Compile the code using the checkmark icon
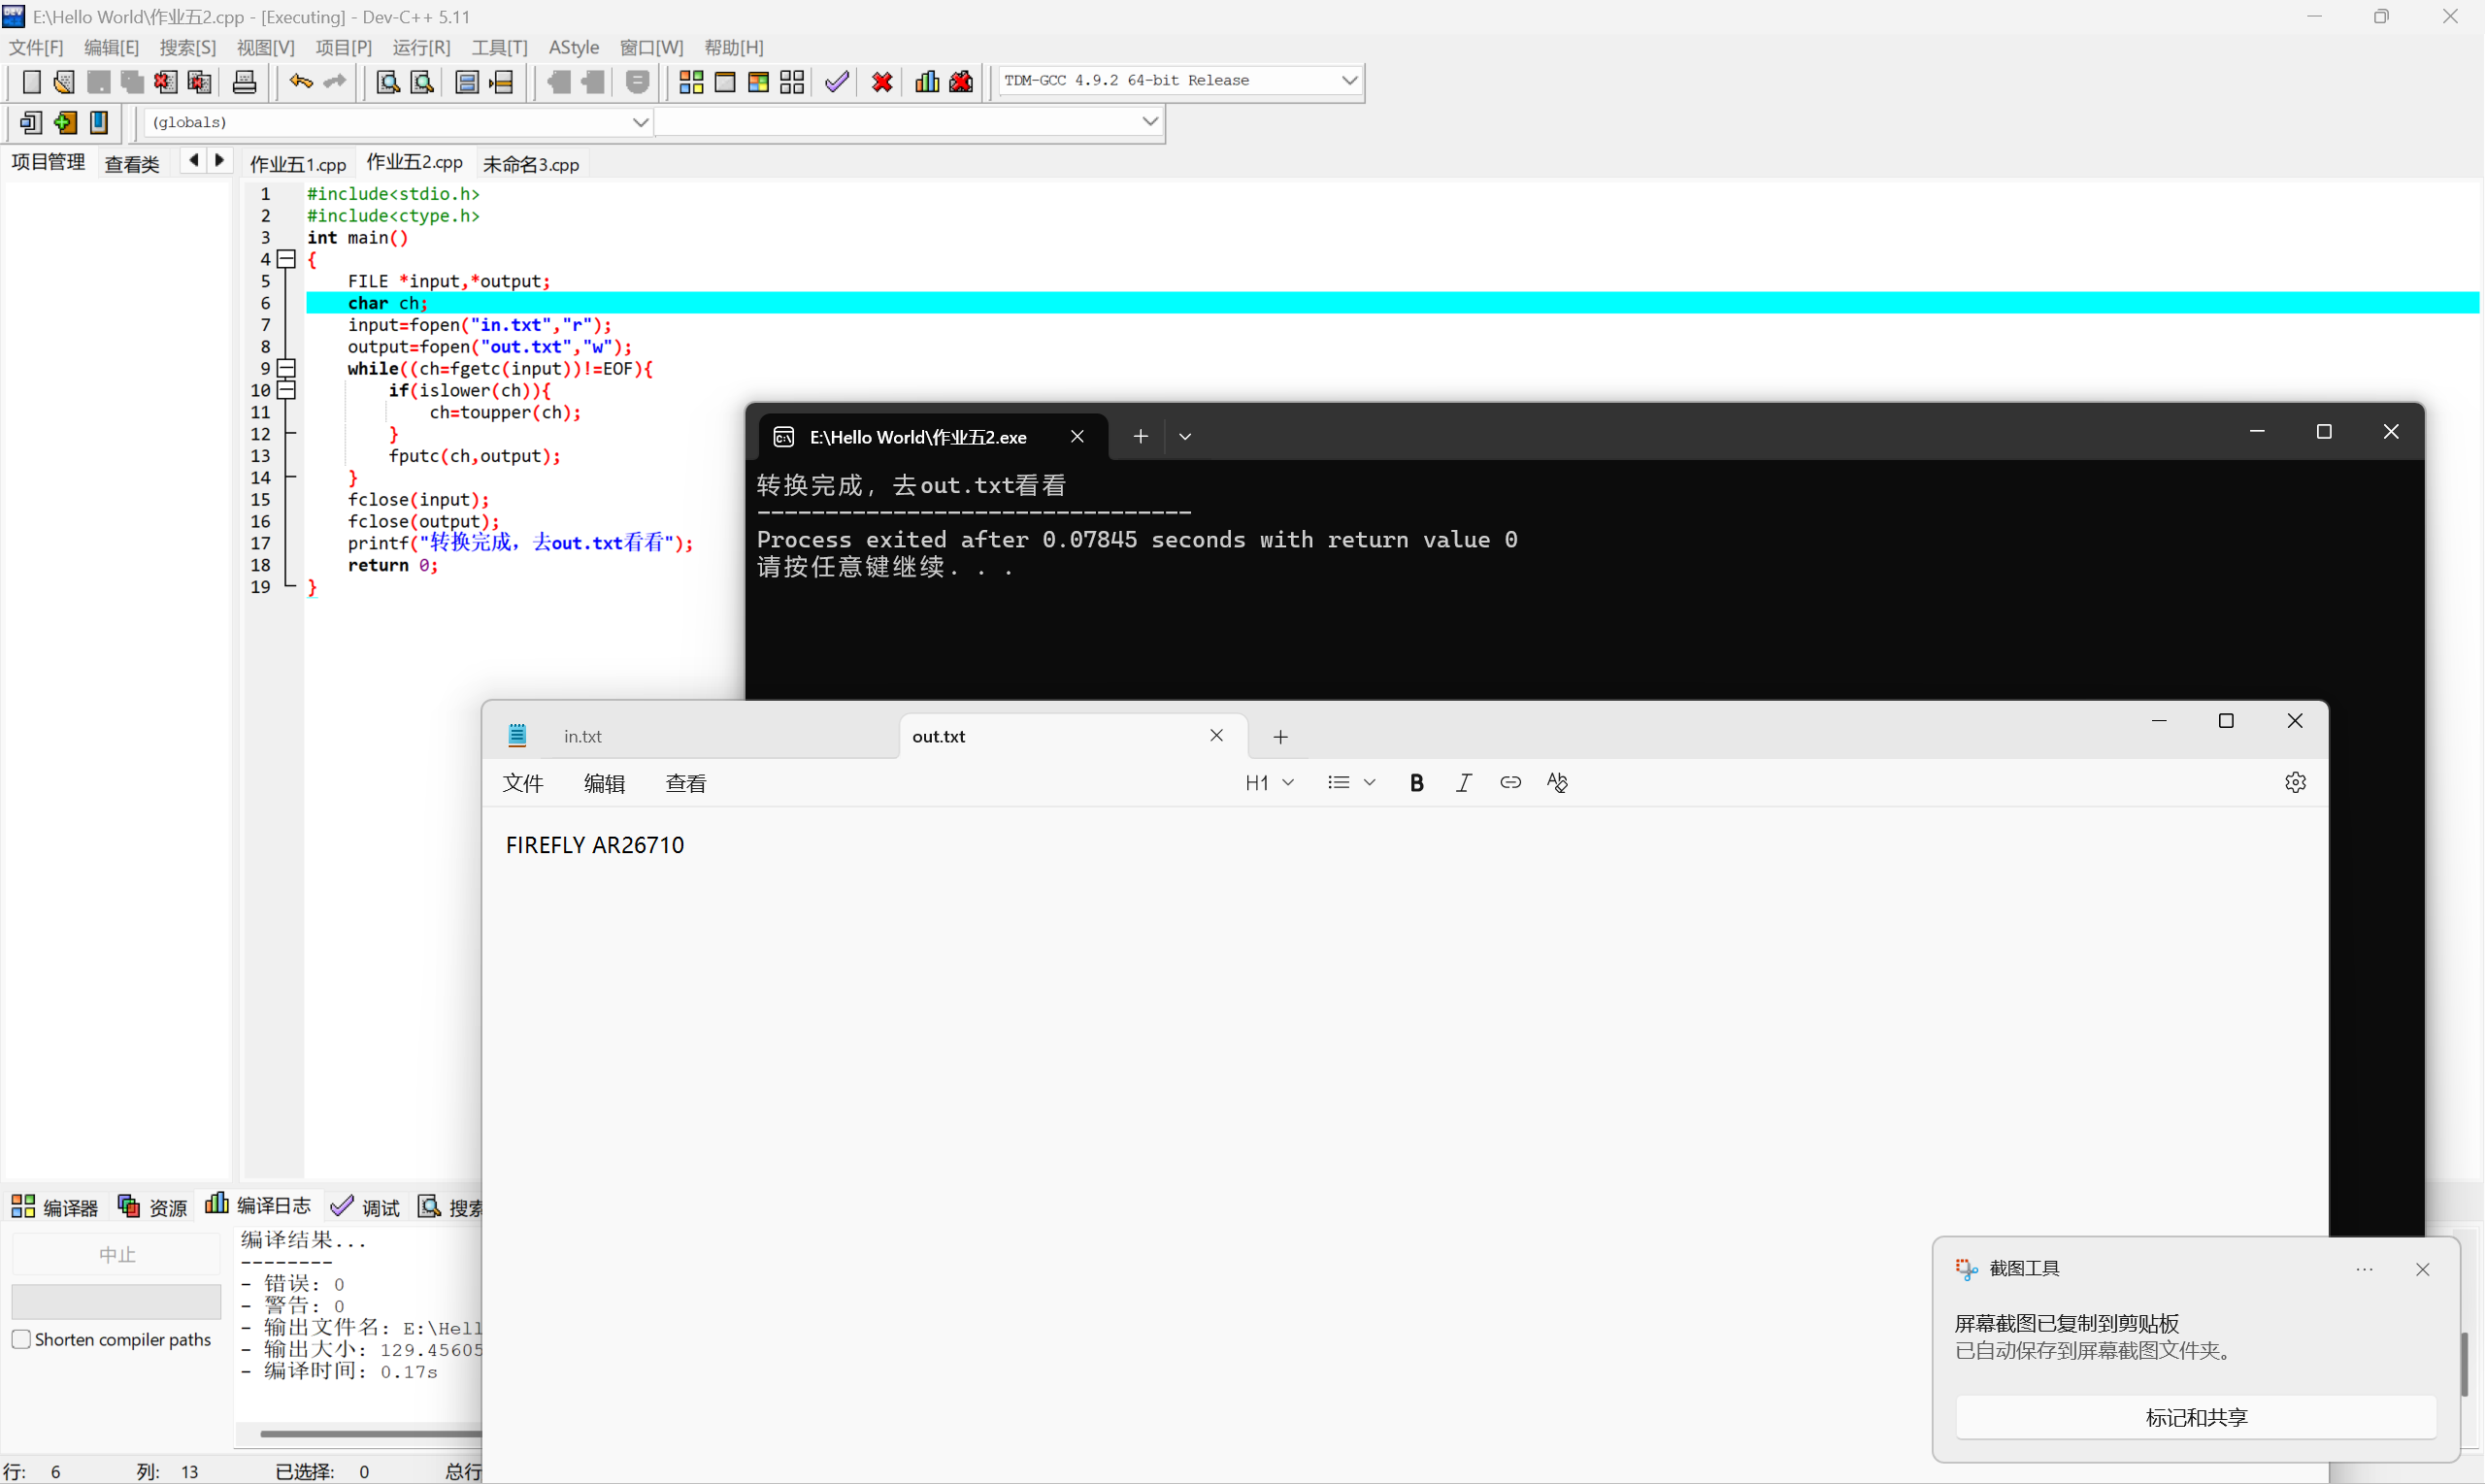 837,82
